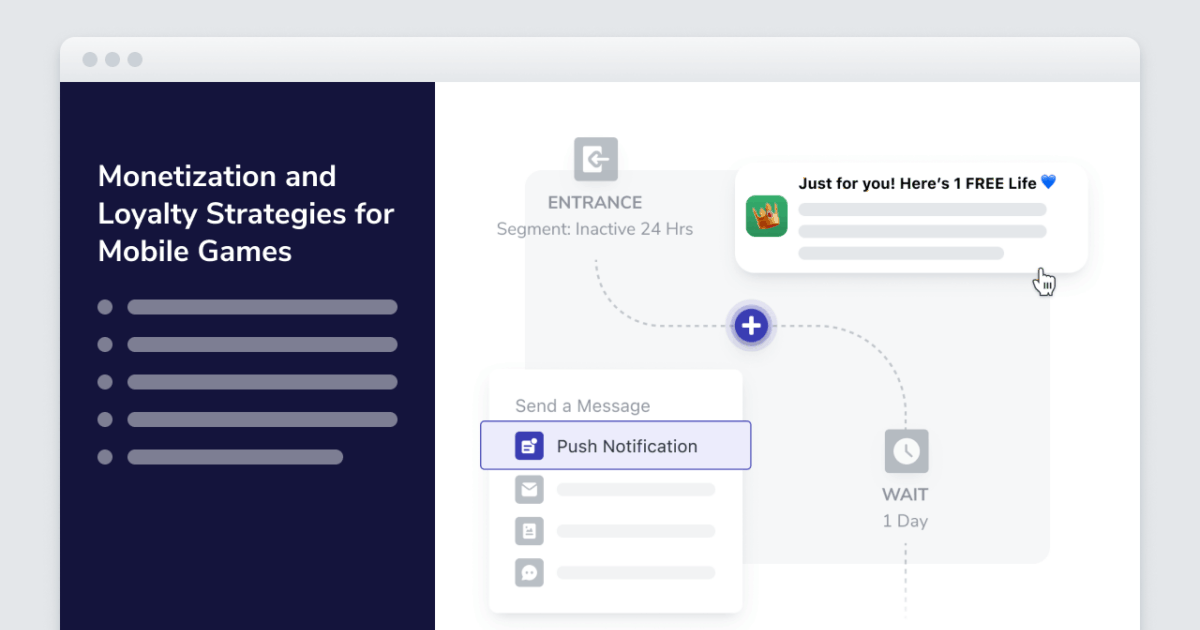This screenshot has height=630, width=1200.
Task: Click the WAIT step label
Action: (905, 494)
